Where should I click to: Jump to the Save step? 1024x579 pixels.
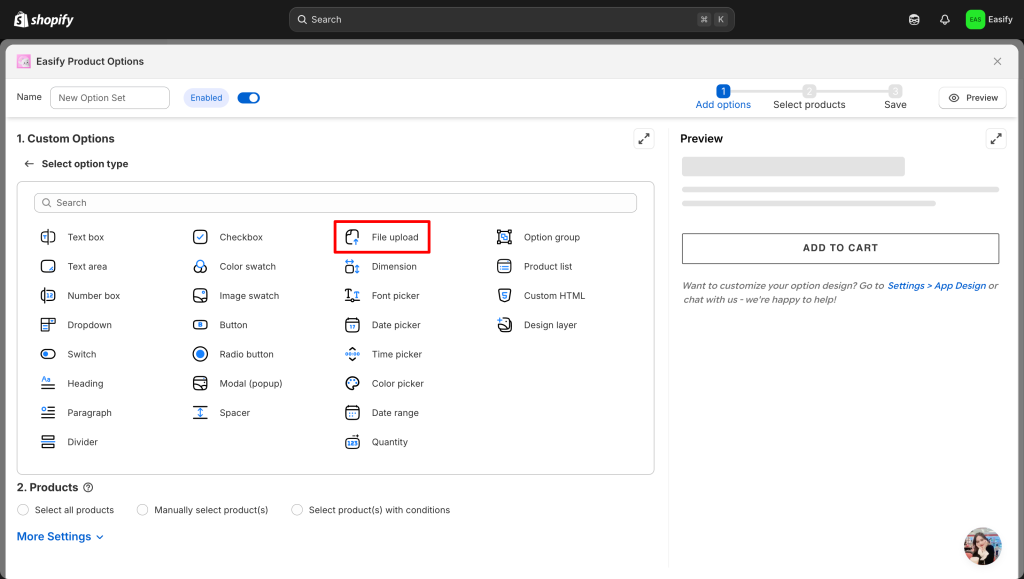click(895, 97)
